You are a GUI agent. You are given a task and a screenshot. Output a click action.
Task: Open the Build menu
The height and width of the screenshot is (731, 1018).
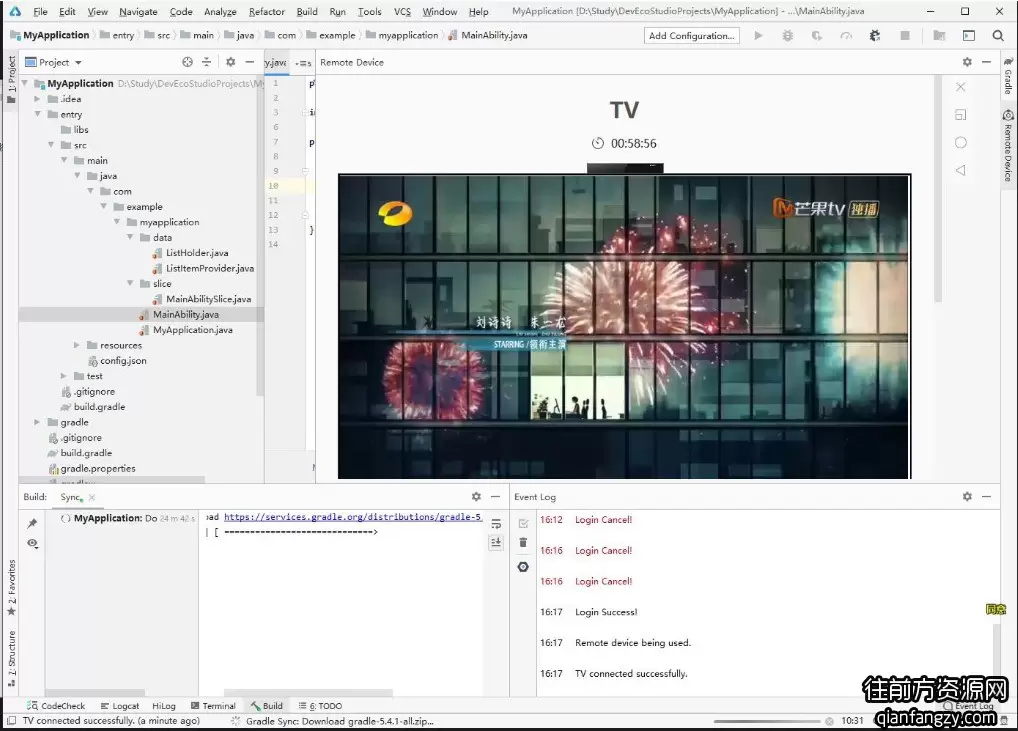(x=307, y=12)
